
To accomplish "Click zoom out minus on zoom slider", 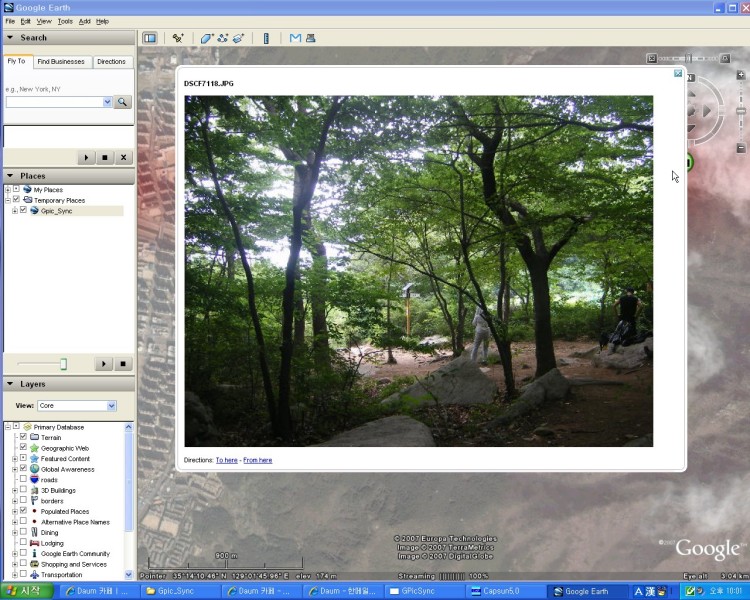I will pos(740,148).
